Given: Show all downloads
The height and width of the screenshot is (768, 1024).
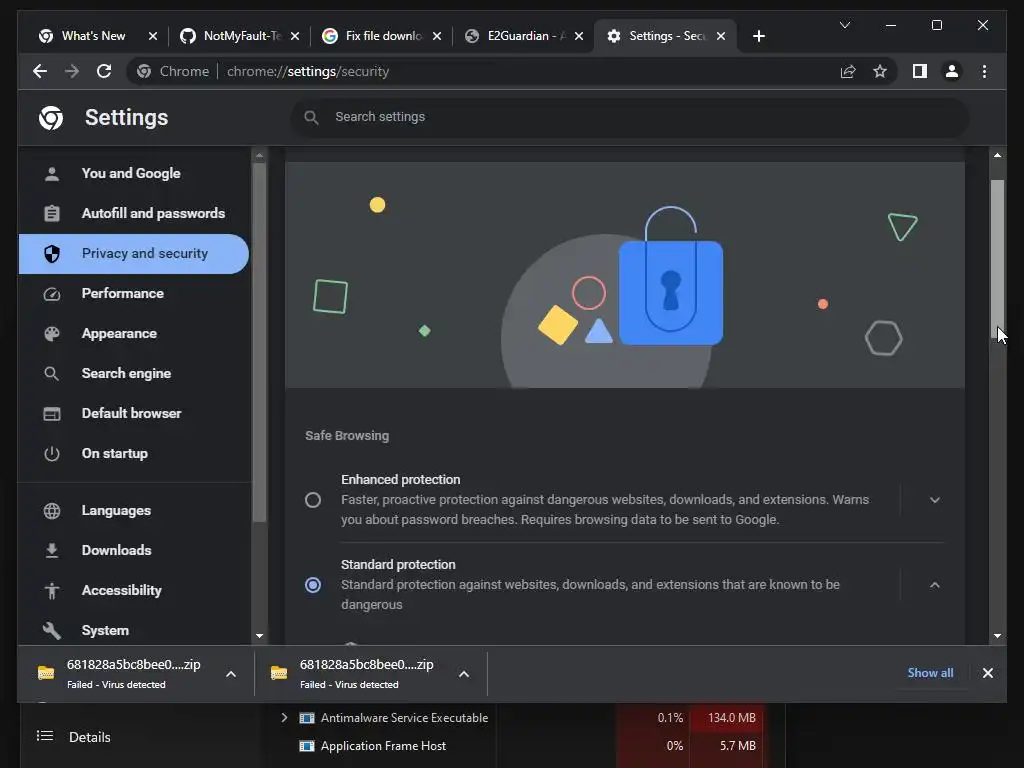Looking at the screenshot, I should 930,673.
